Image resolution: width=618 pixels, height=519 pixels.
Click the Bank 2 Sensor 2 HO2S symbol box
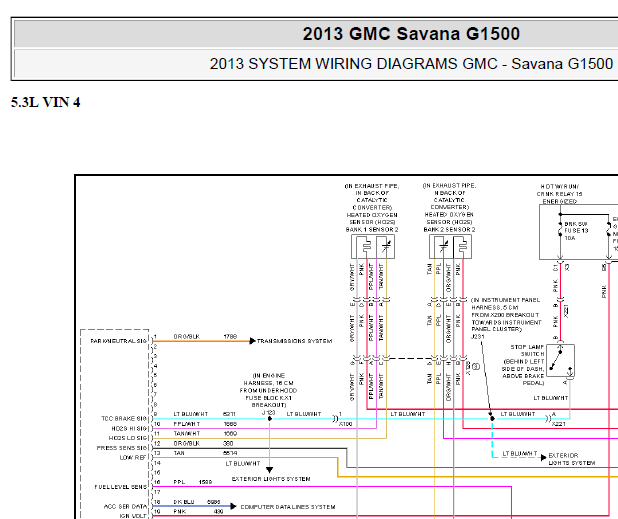click(450, 247)
